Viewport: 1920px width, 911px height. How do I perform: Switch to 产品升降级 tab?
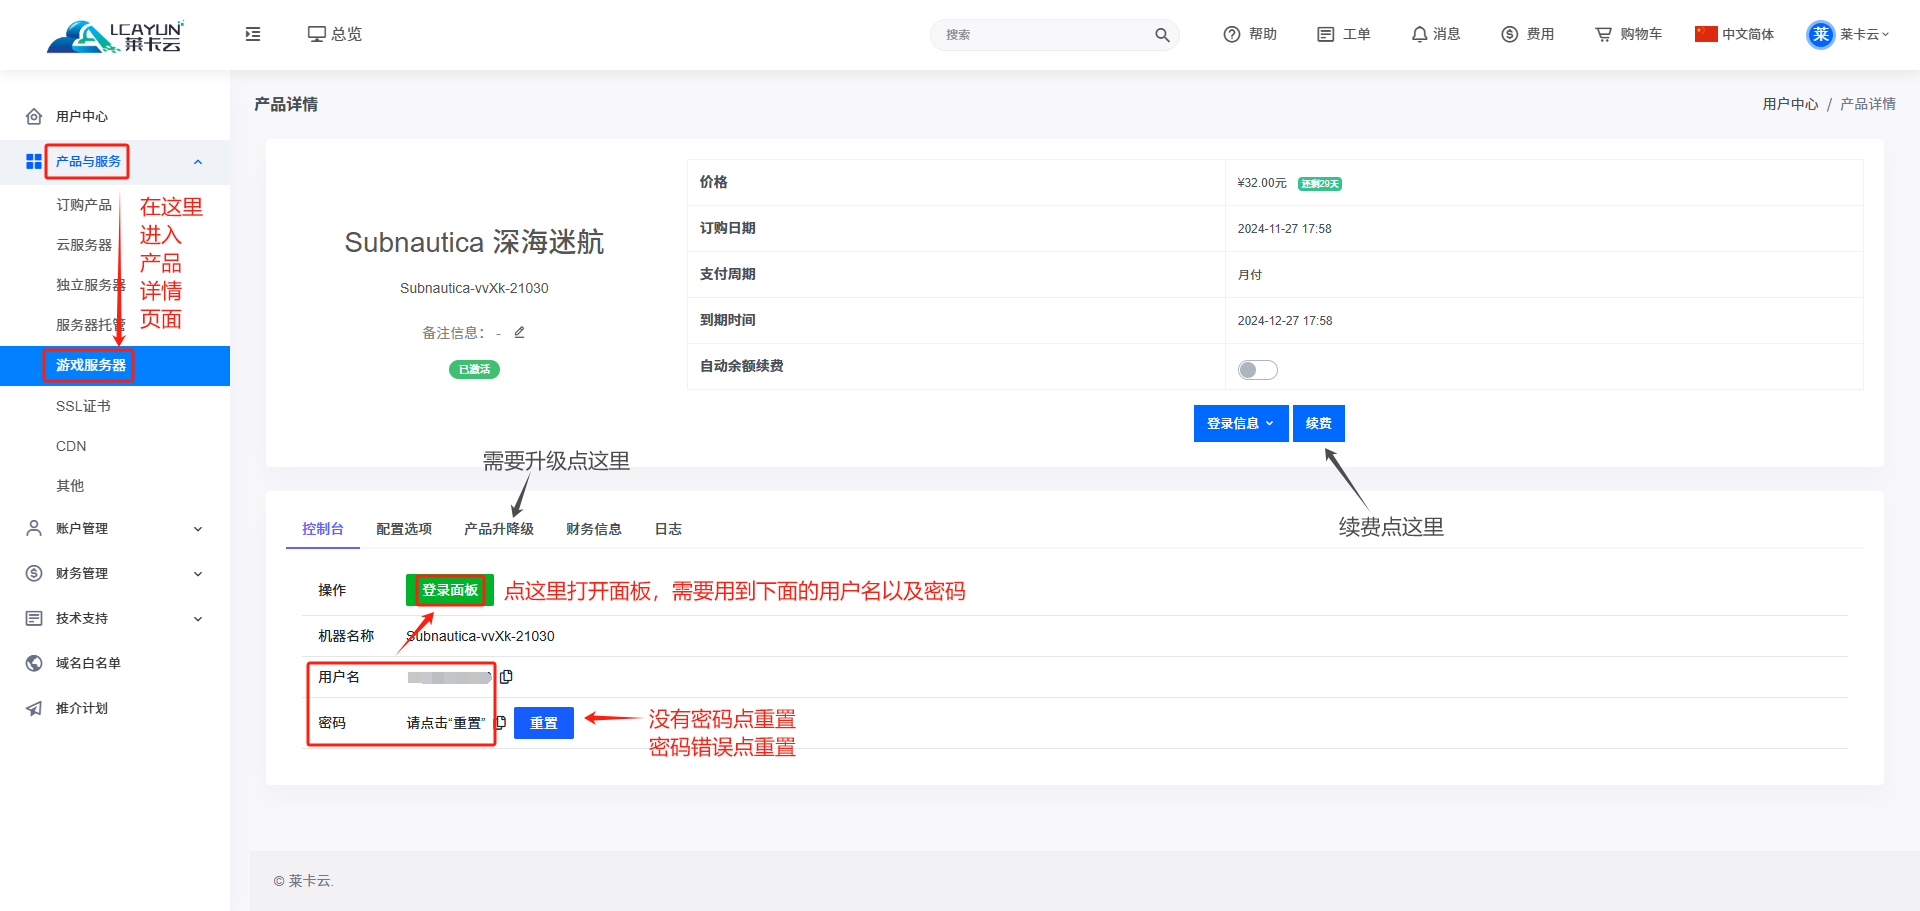coord(499,528)
